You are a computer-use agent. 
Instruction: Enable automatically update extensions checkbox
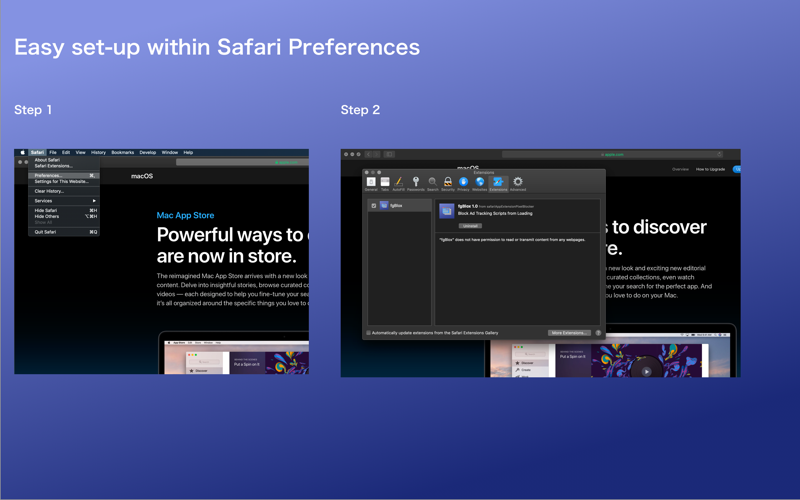coord(368,333)
